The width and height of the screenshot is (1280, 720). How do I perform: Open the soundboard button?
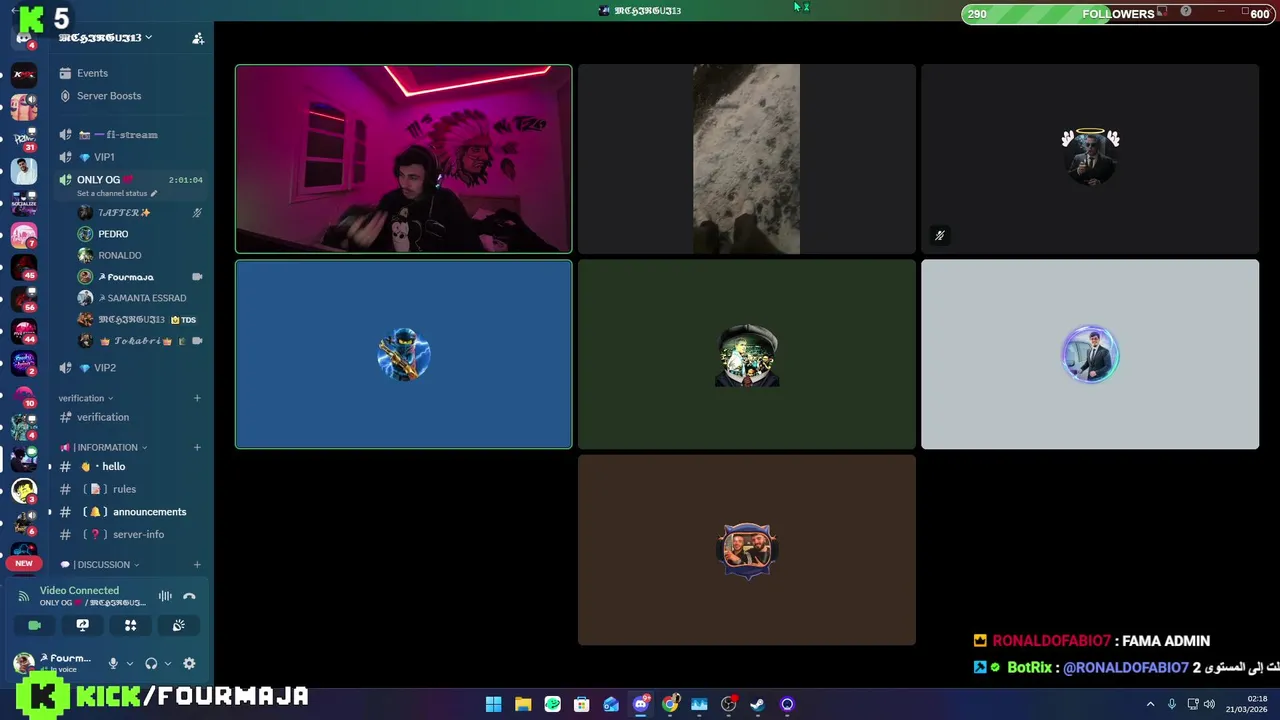[x=178, y=625]
